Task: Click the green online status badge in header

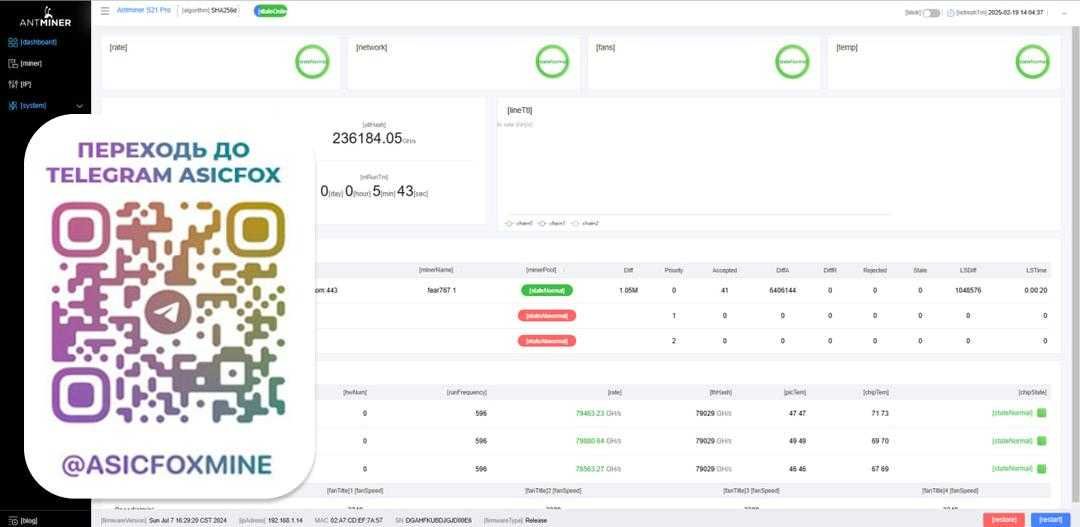Action: coord(271,11)
